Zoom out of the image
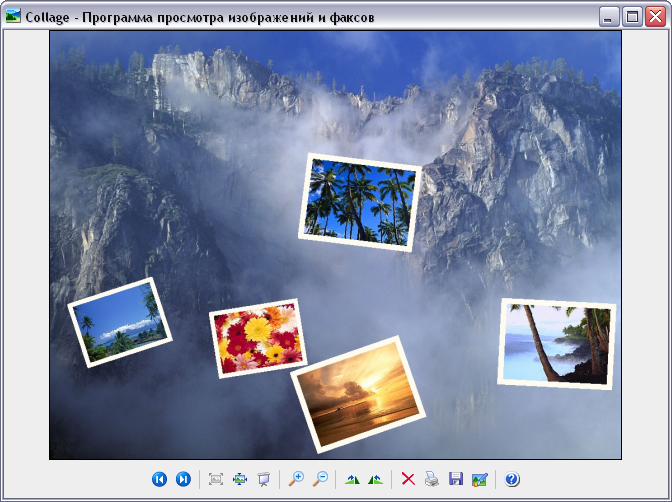 (320, 479)
